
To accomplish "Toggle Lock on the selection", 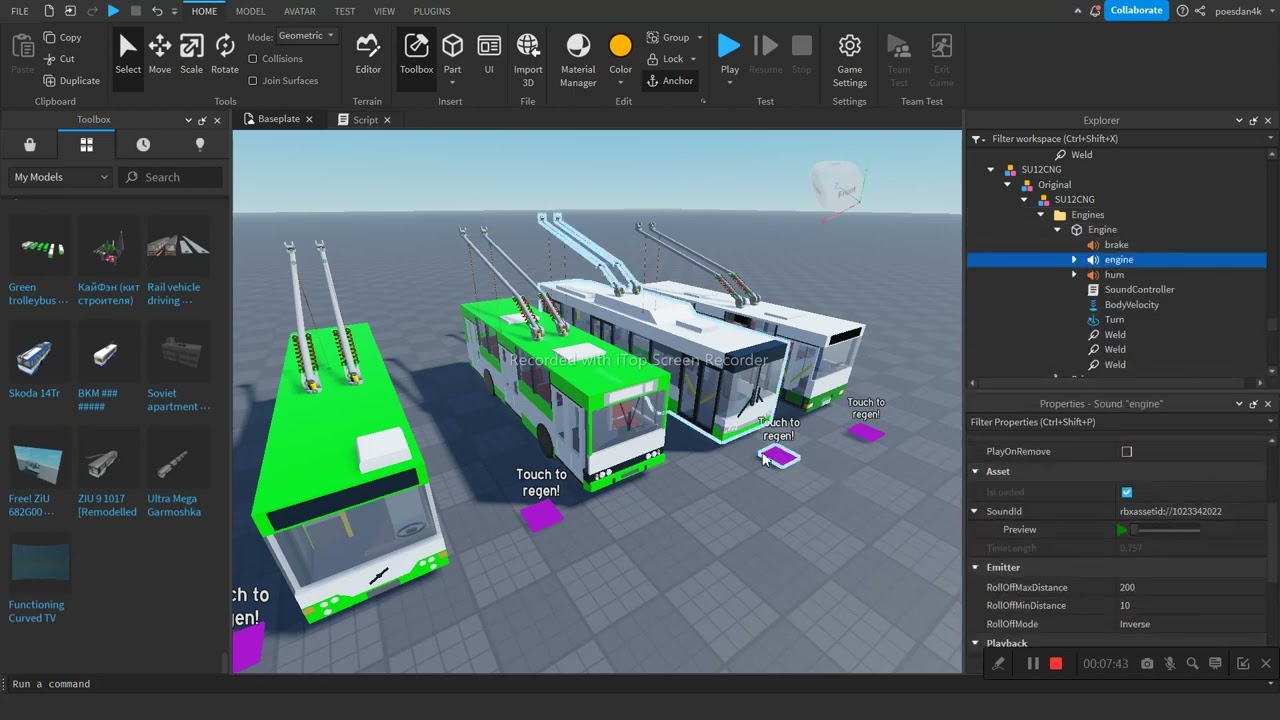I will 666,59.
